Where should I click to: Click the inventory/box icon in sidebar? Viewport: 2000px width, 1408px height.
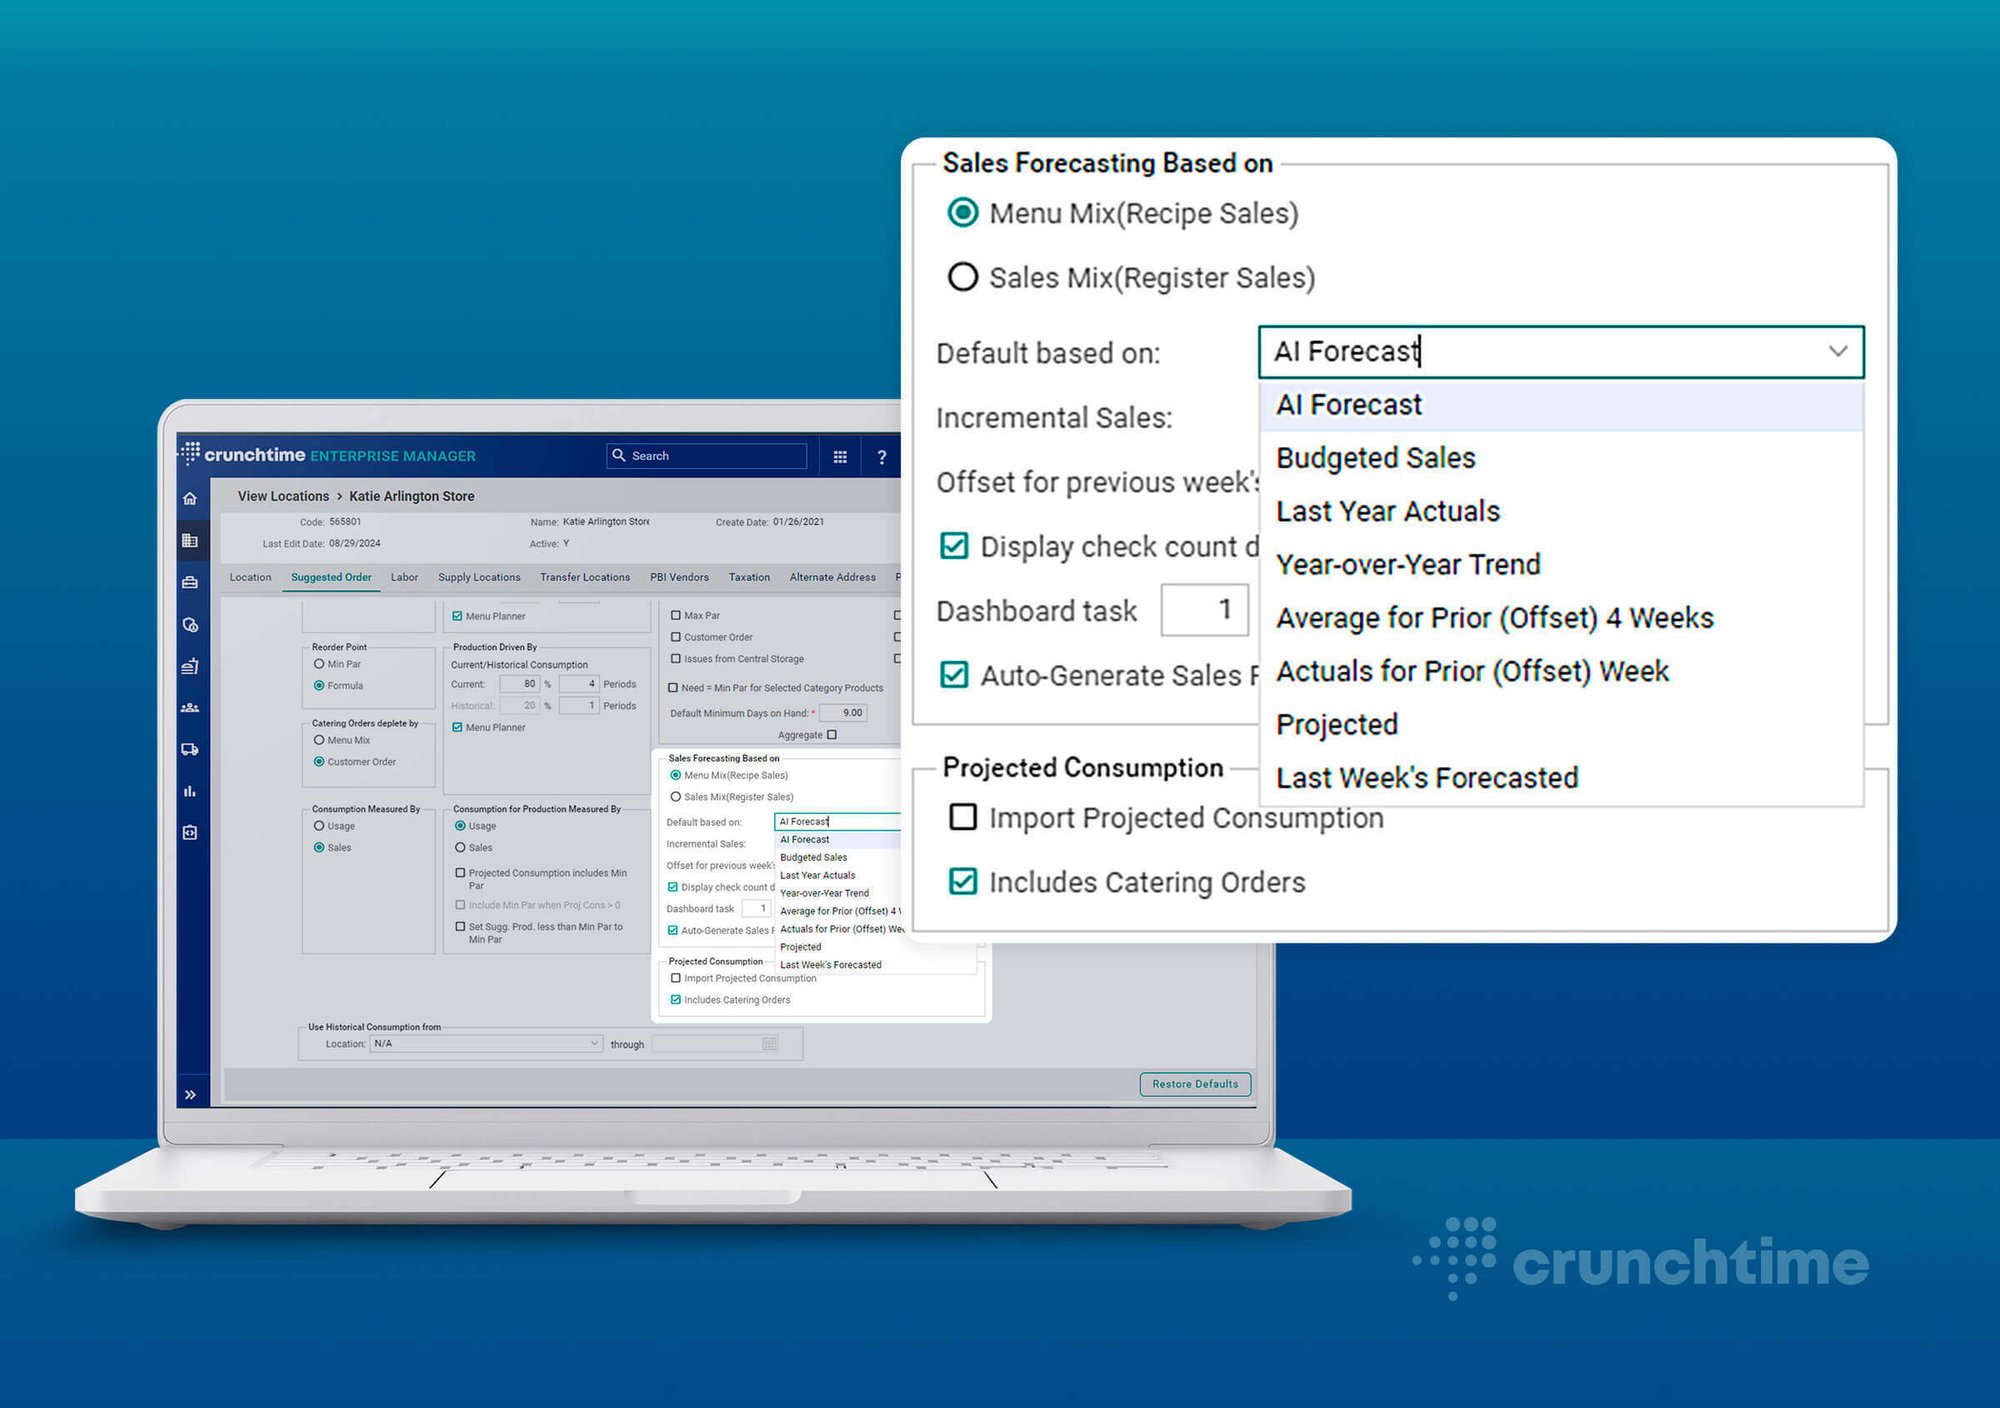point(193,582)
